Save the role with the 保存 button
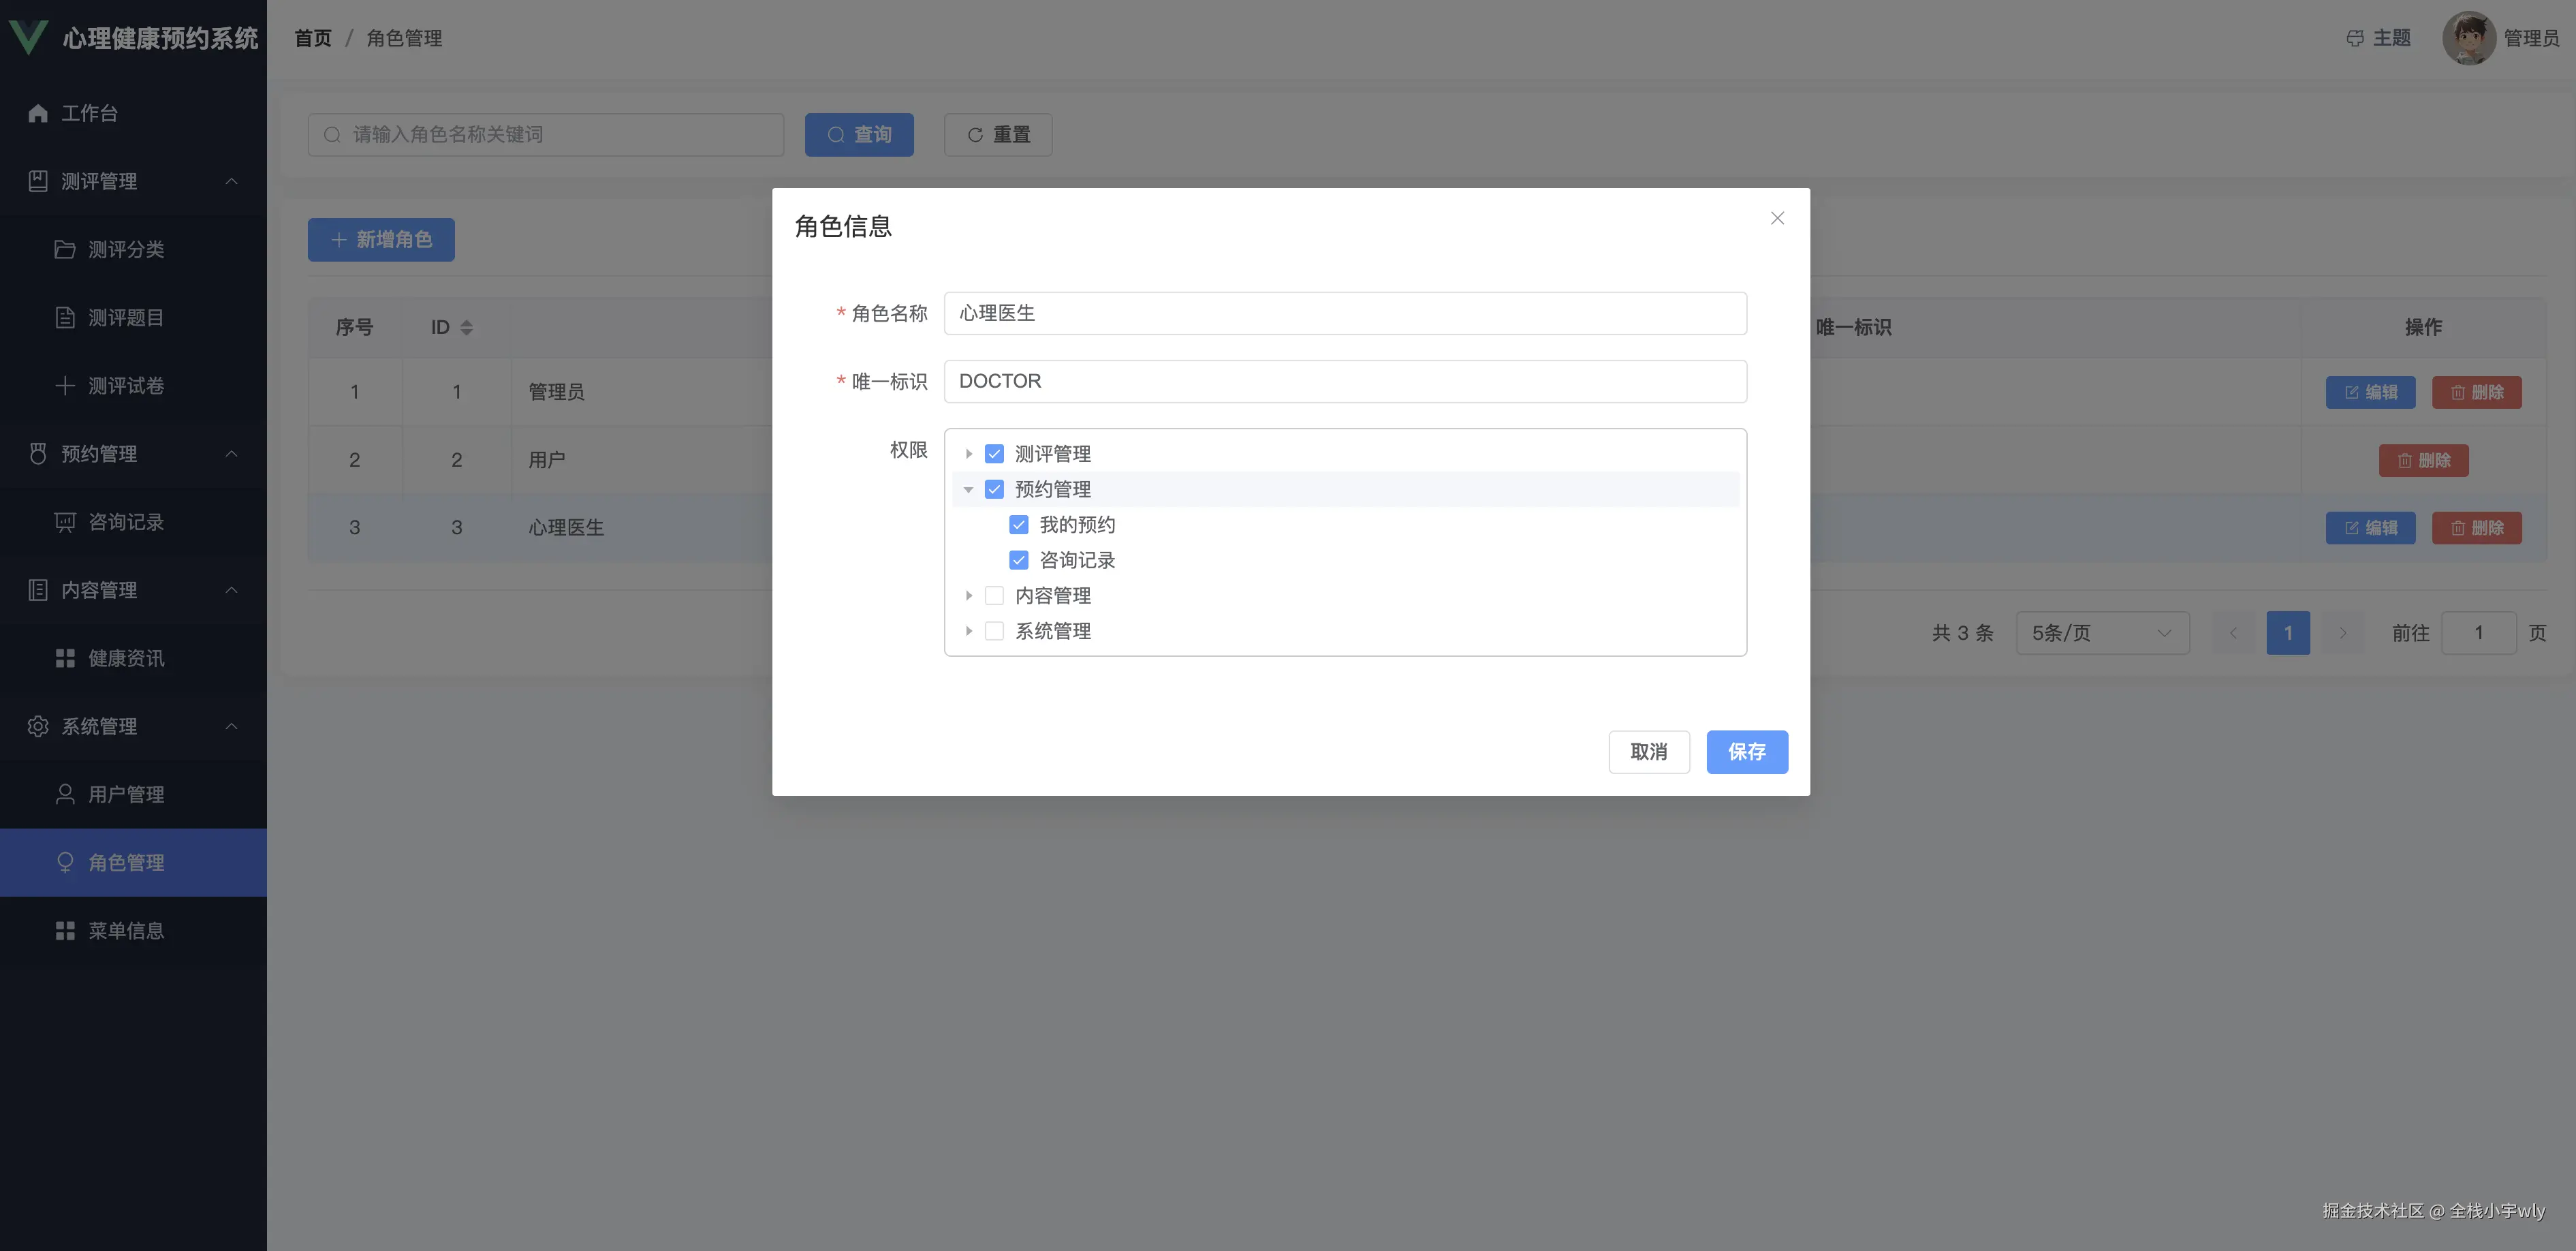Image resolution: width=2576 pixels, height=1251 pixels. click(1747, 752)
